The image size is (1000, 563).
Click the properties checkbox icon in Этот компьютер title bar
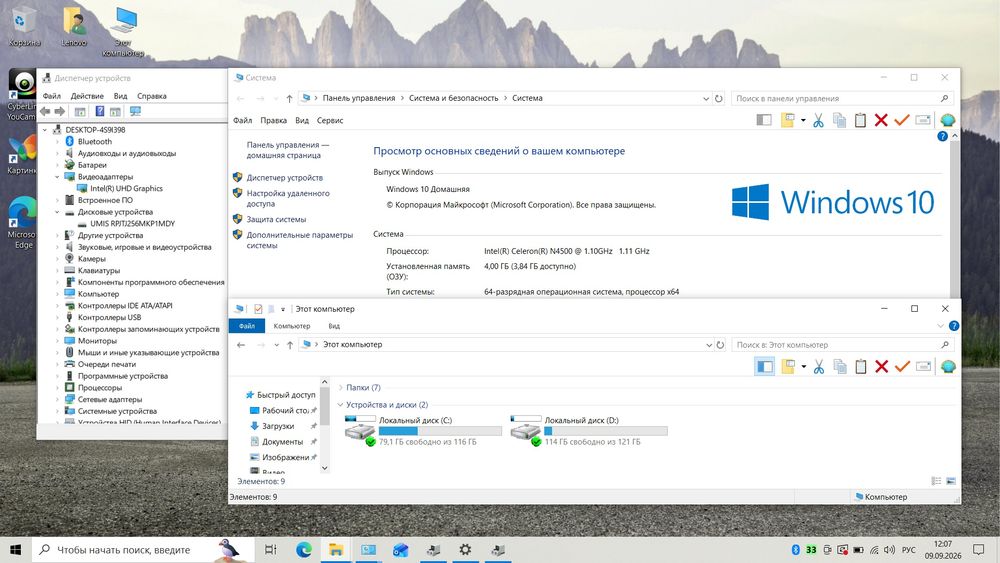(x=258, y=309)
